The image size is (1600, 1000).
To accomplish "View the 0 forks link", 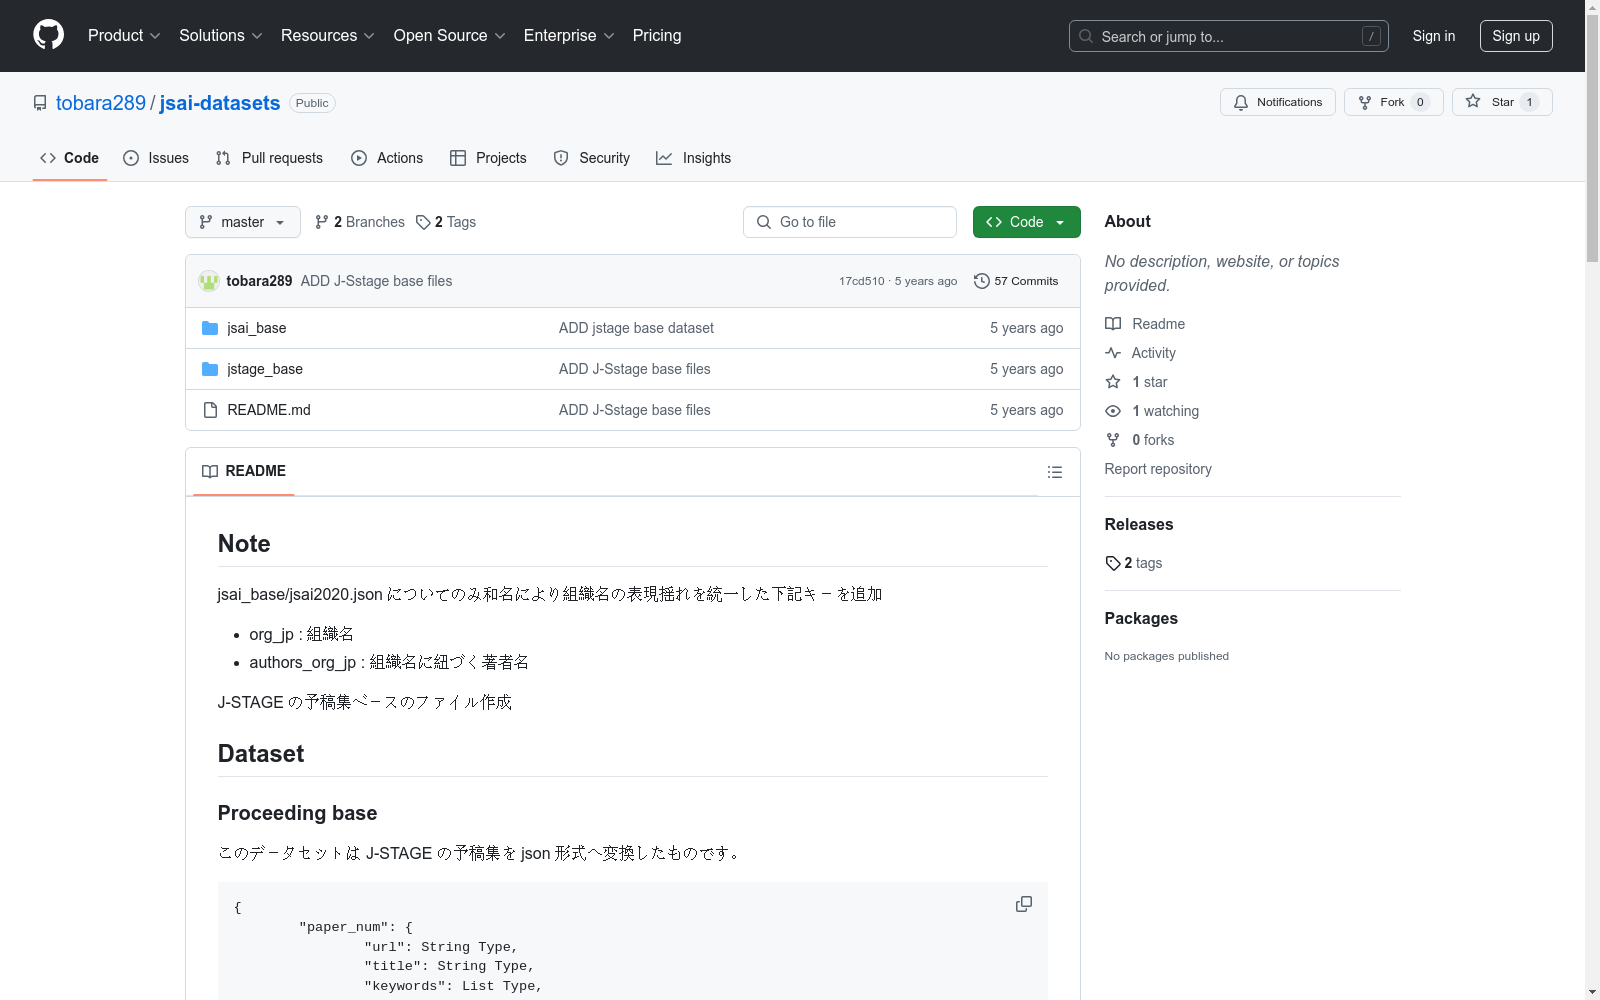I will [1140, 440].
